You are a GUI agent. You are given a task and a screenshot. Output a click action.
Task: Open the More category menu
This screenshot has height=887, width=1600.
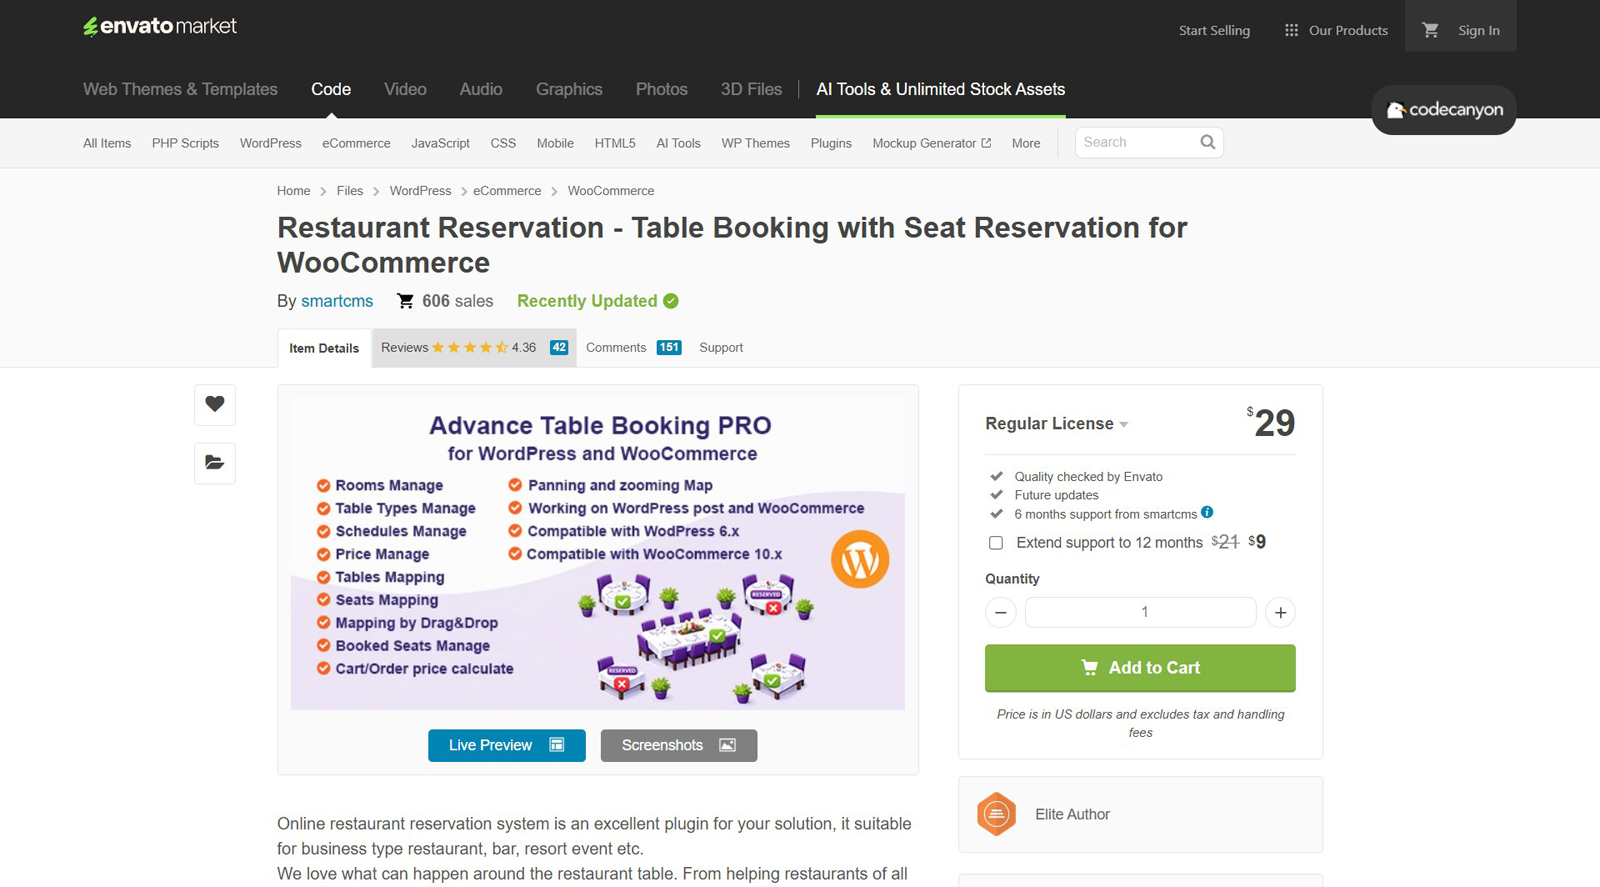1026,143
